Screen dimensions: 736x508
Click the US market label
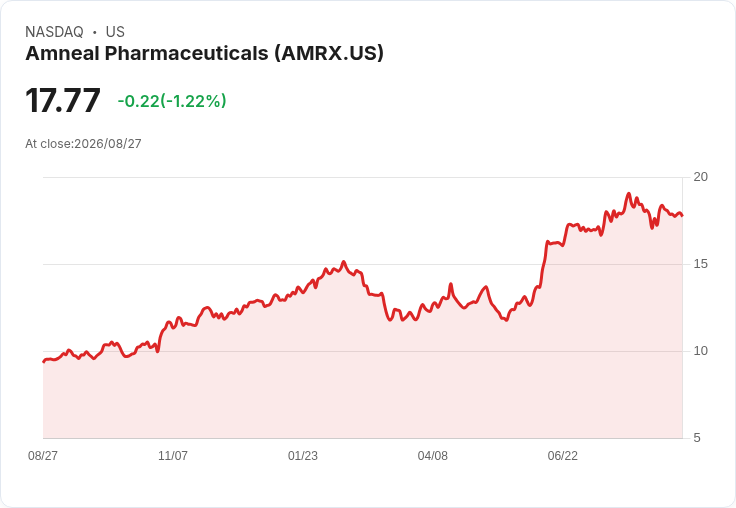click(115, 32)
